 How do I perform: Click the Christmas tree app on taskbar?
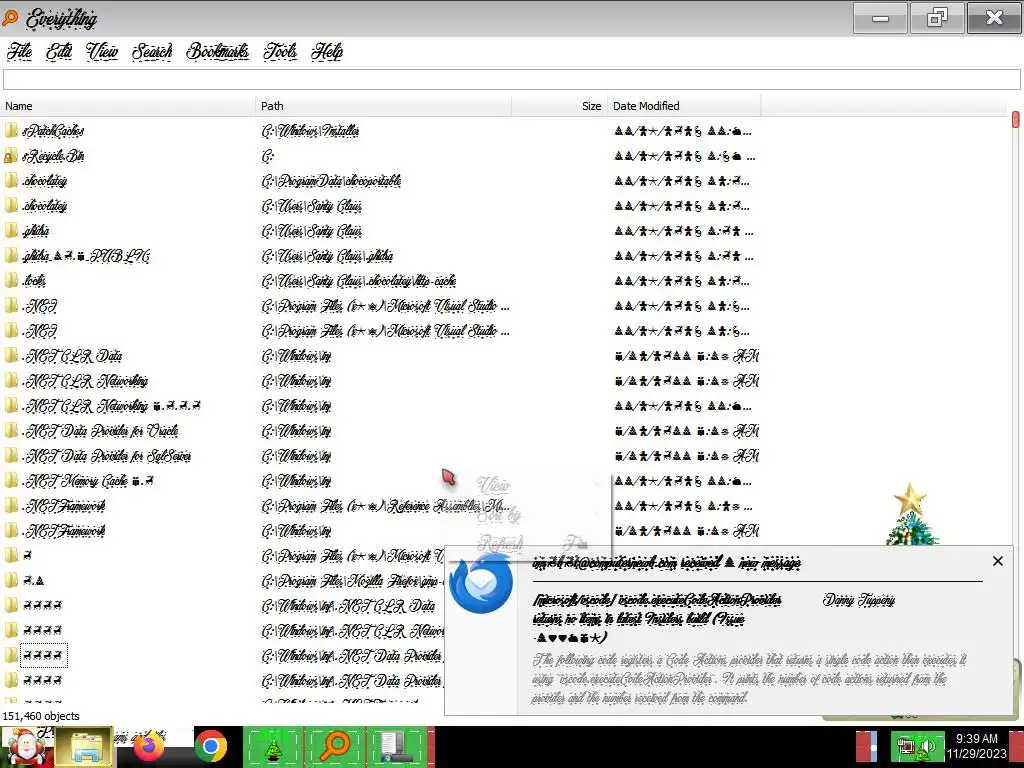272,747
